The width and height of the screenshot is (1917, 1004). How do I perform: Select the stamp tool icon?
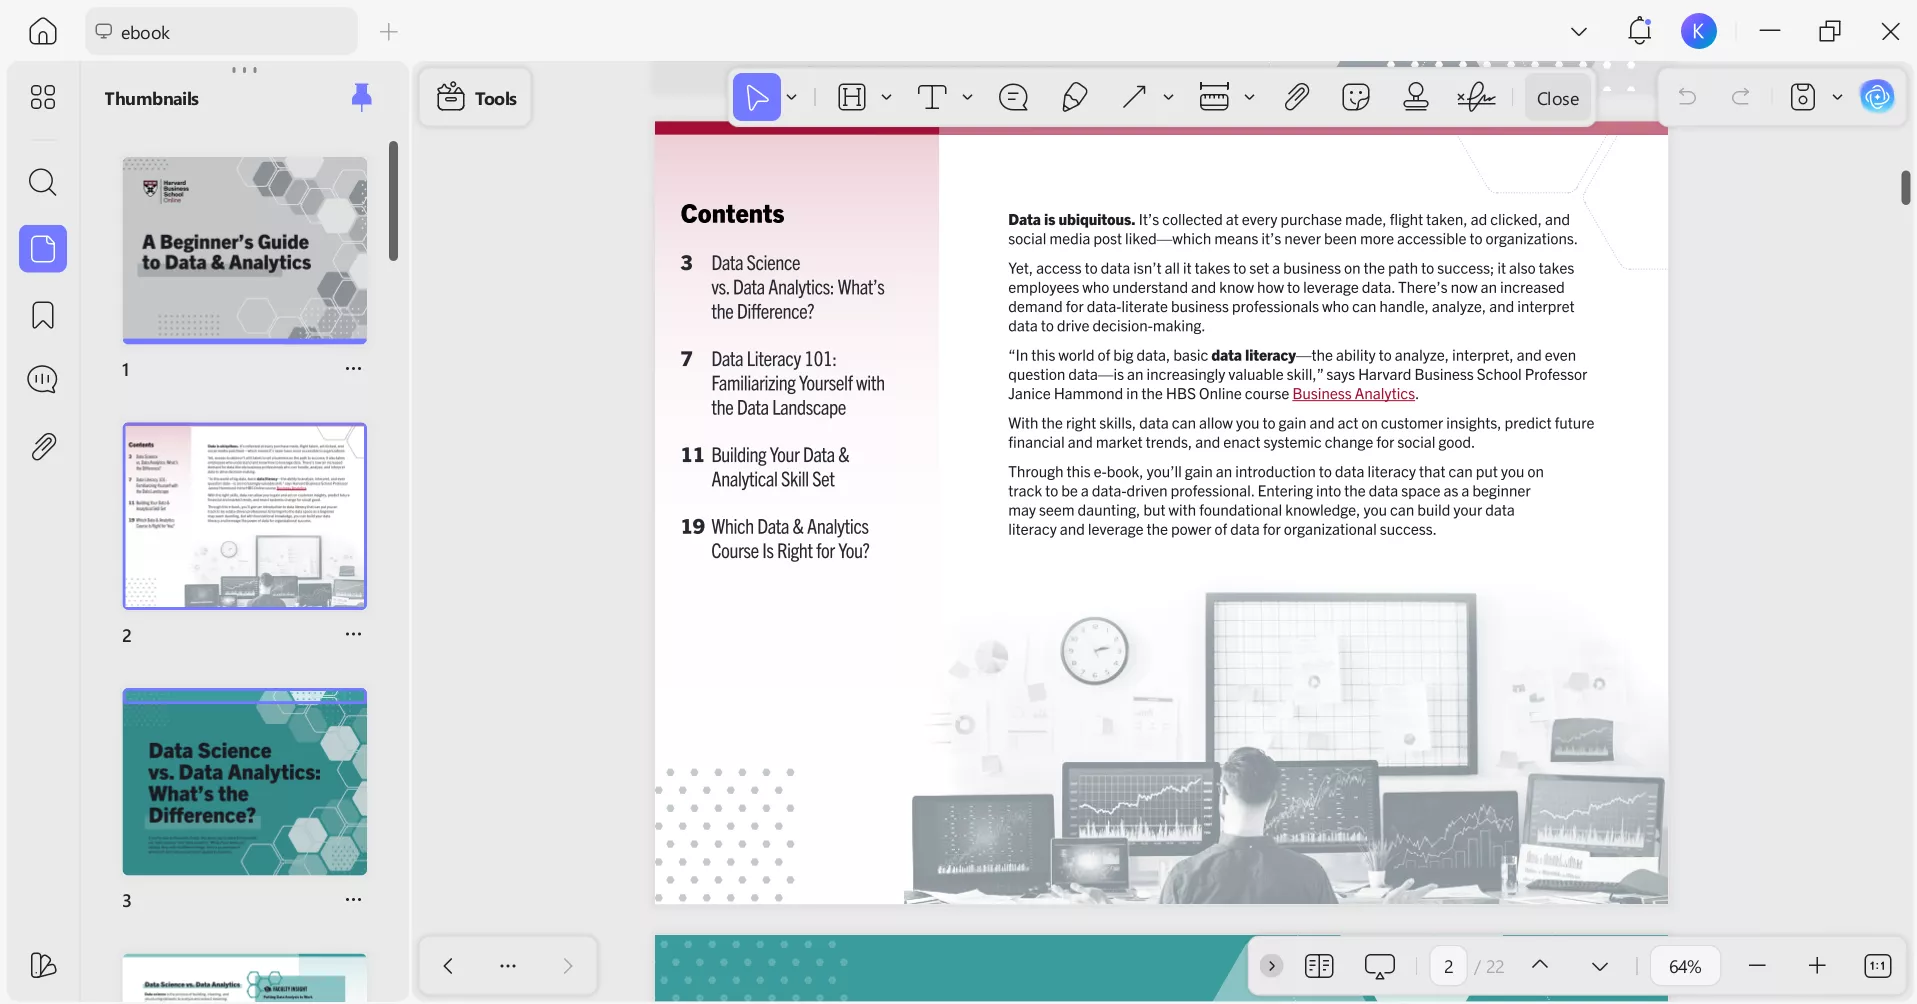[x=1415, y=97]
